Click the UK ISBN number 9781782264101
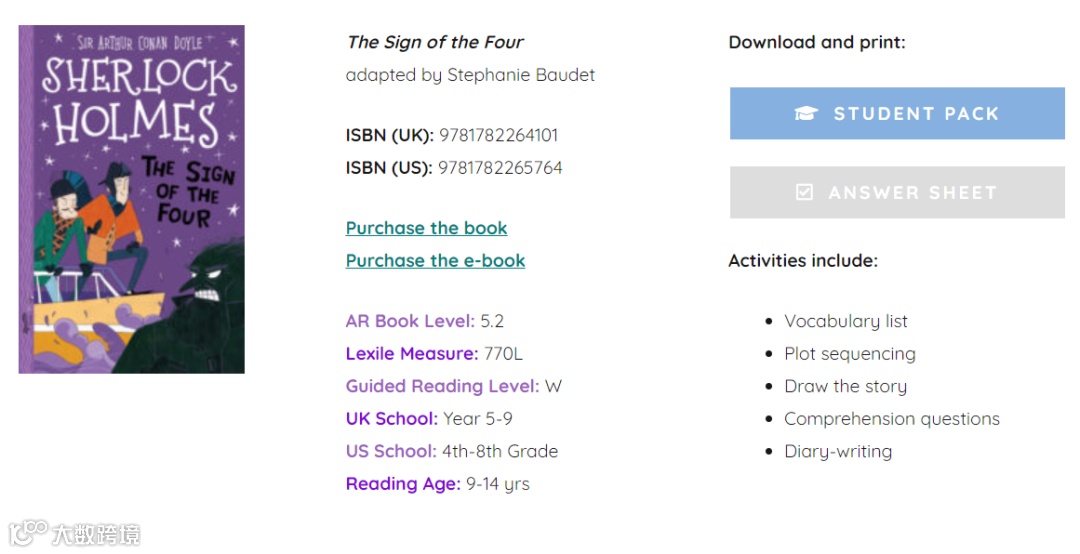This screenshot has height=554, width=1080. click(498, 135)
